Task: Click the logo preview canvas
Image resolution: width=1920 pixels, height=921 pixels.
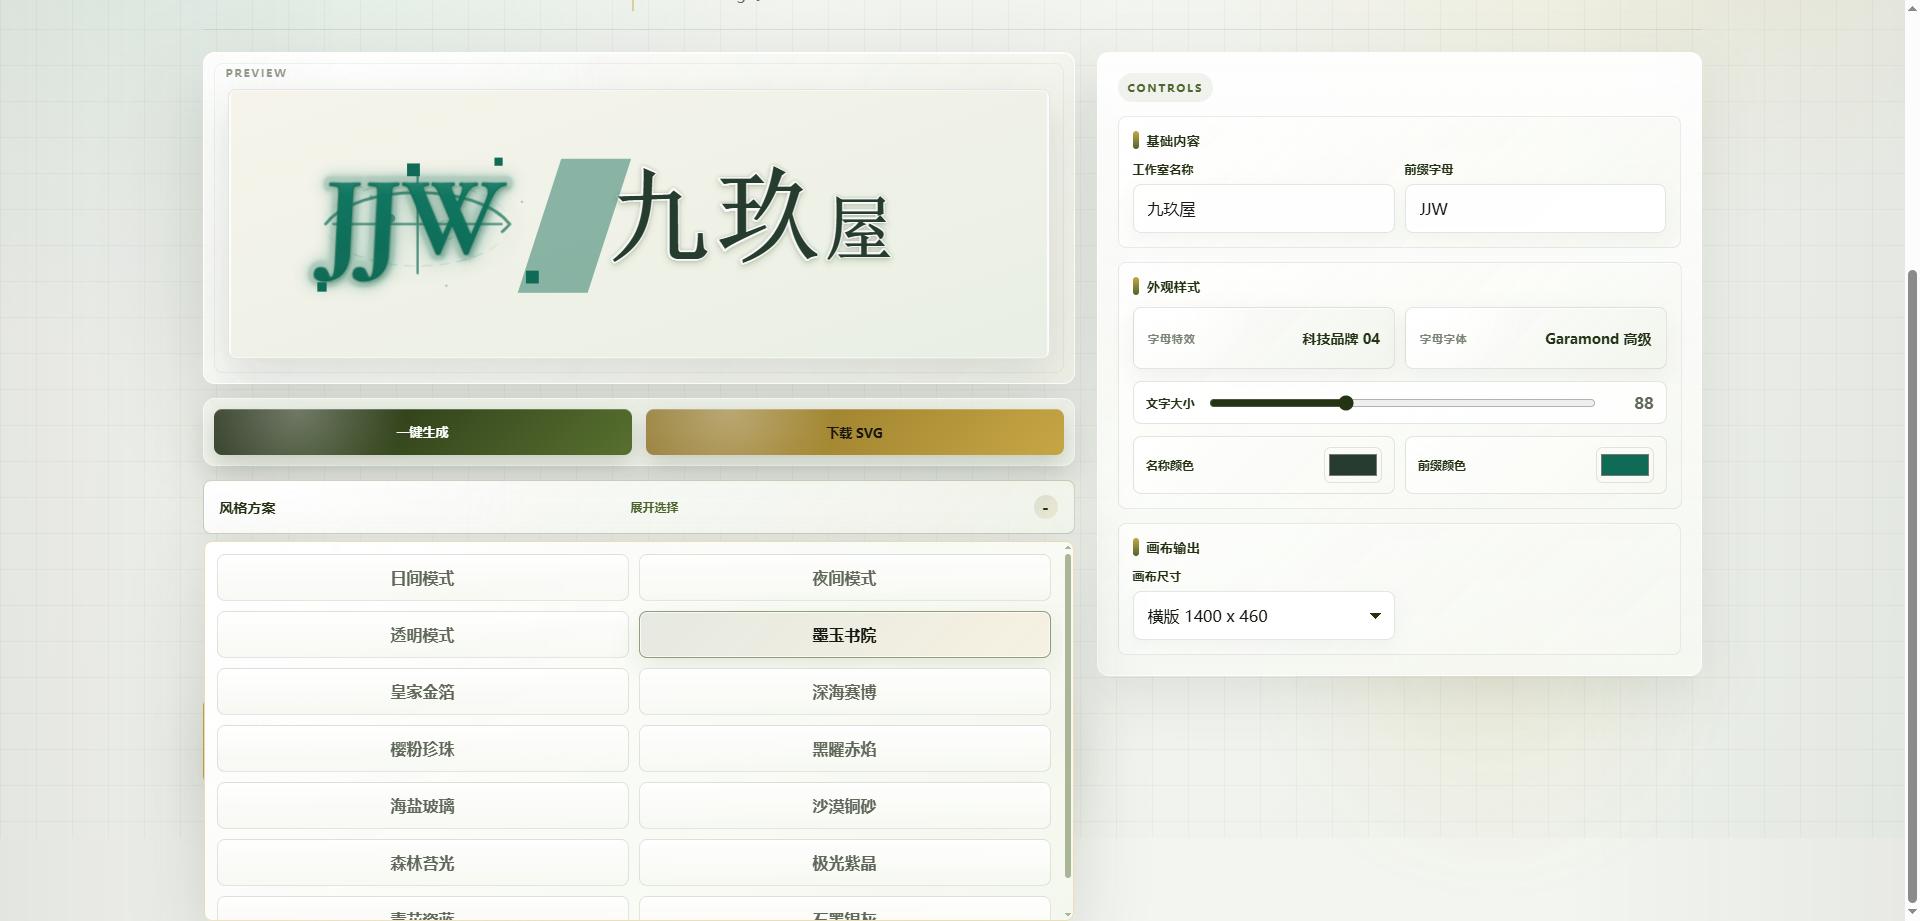Action: pyautogui.click(x=638, y=224)
